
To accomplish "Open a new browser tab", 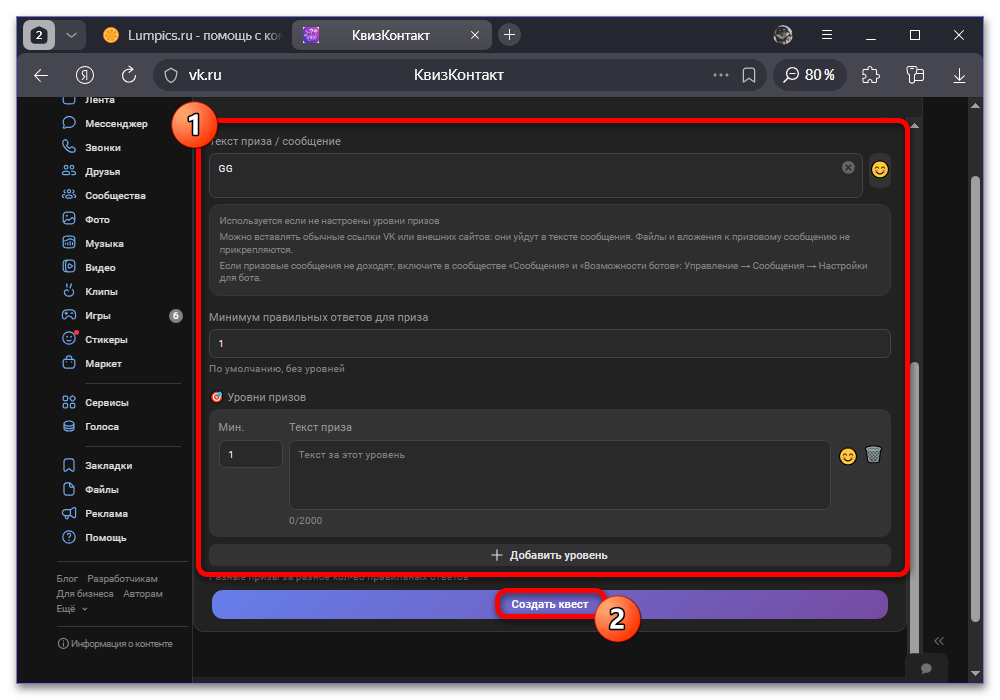I will click(509, 35).
